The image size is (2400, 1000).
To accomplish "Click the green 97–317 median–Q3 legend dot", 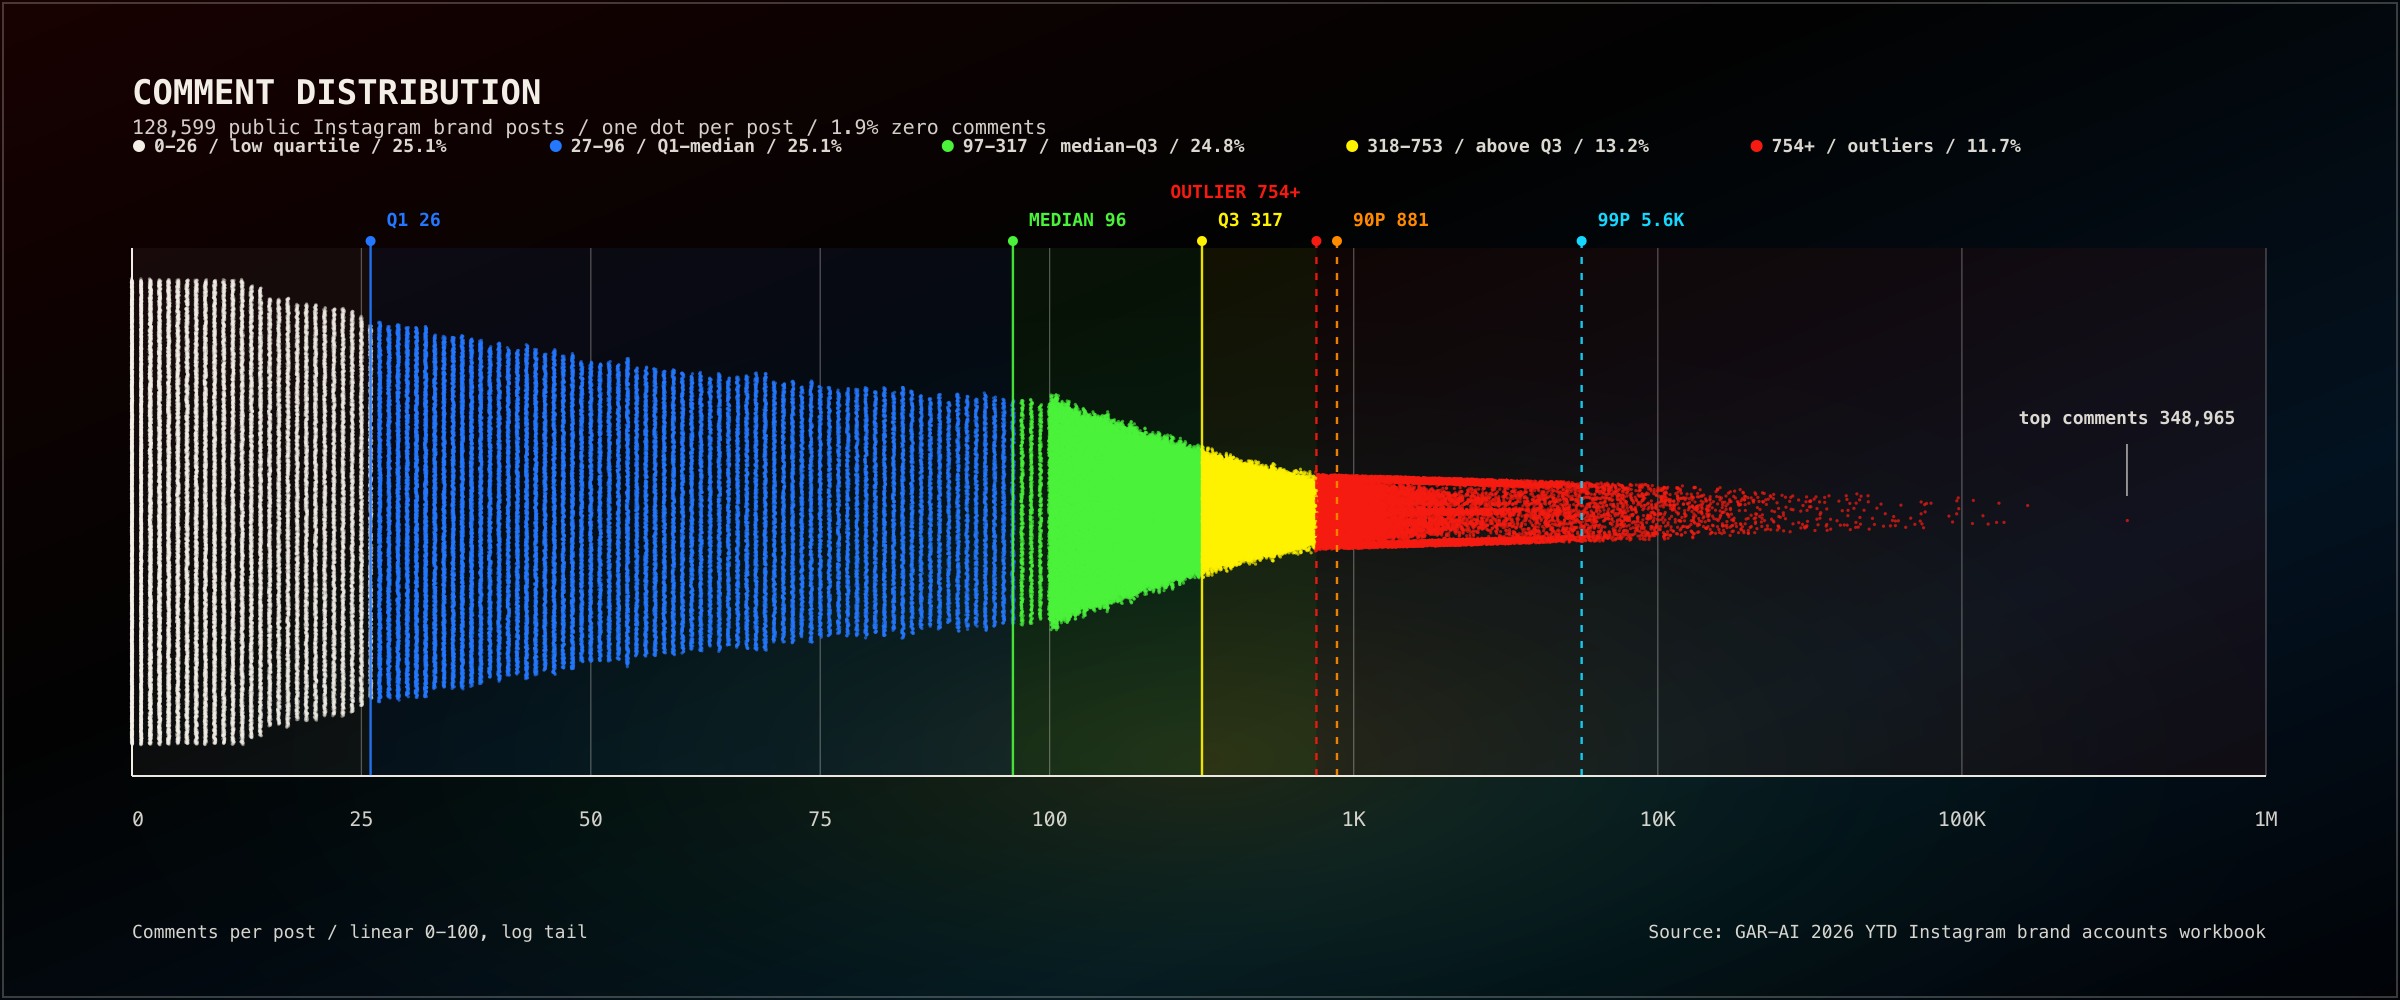I will 948,146.
